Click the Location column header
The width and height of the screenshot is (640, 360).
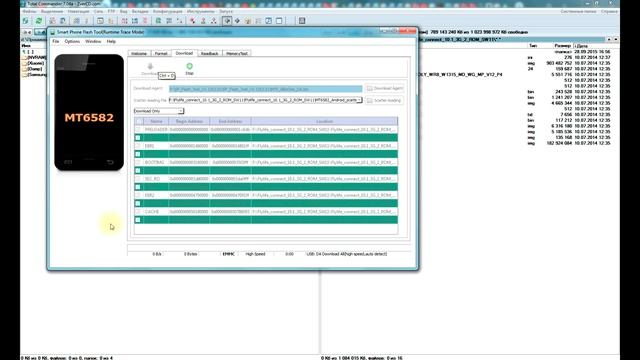tap(324, 121)
